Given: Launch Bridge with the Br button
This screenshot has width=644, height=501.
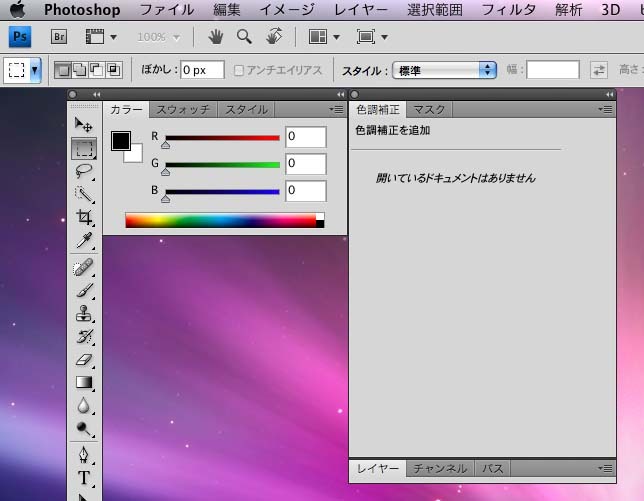Looking at the screenshot, I should click(59, 37).
